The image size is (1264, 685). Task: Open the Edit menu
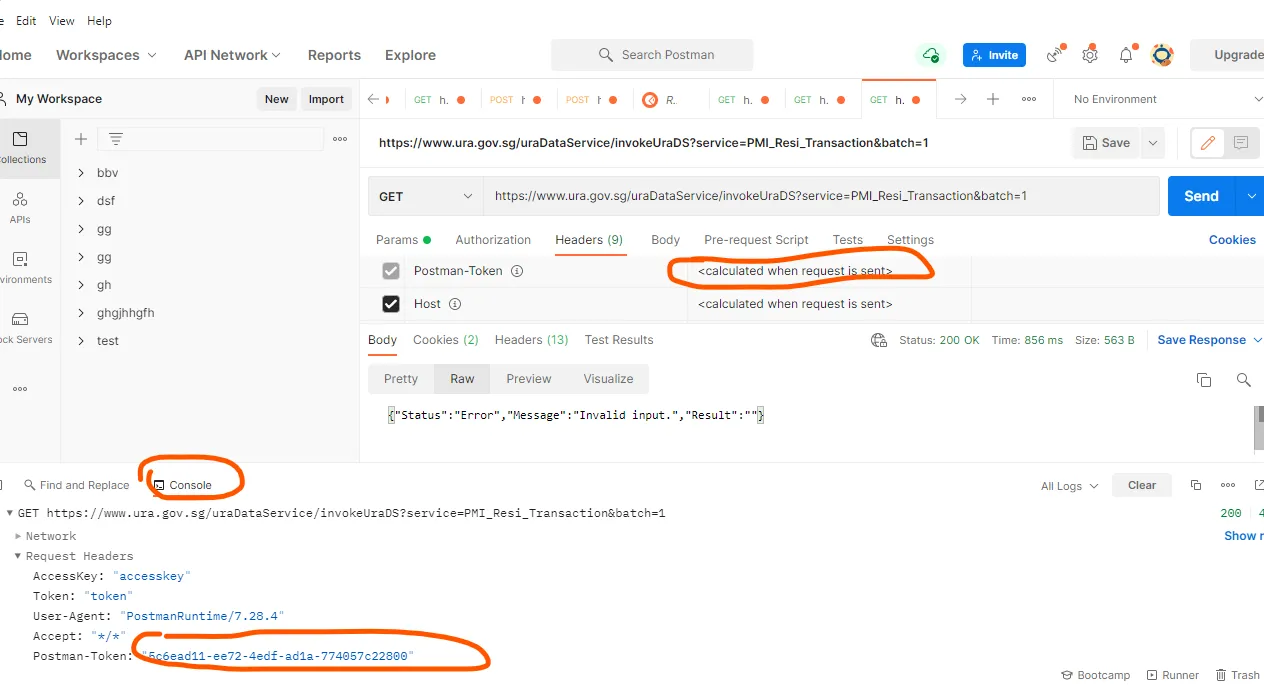pos(26,20)
